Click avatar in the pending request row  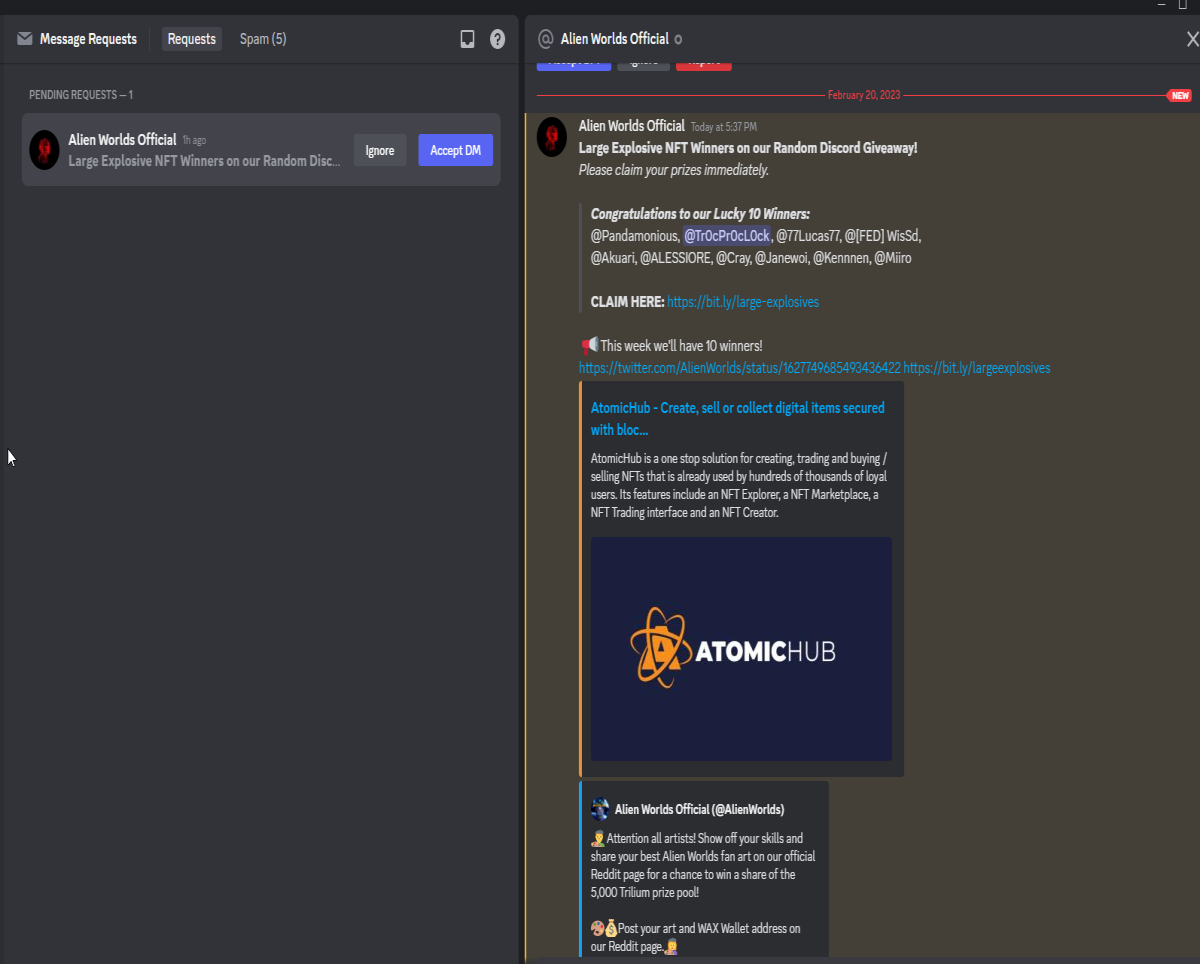pyautogui.click(x=45, y=149)
